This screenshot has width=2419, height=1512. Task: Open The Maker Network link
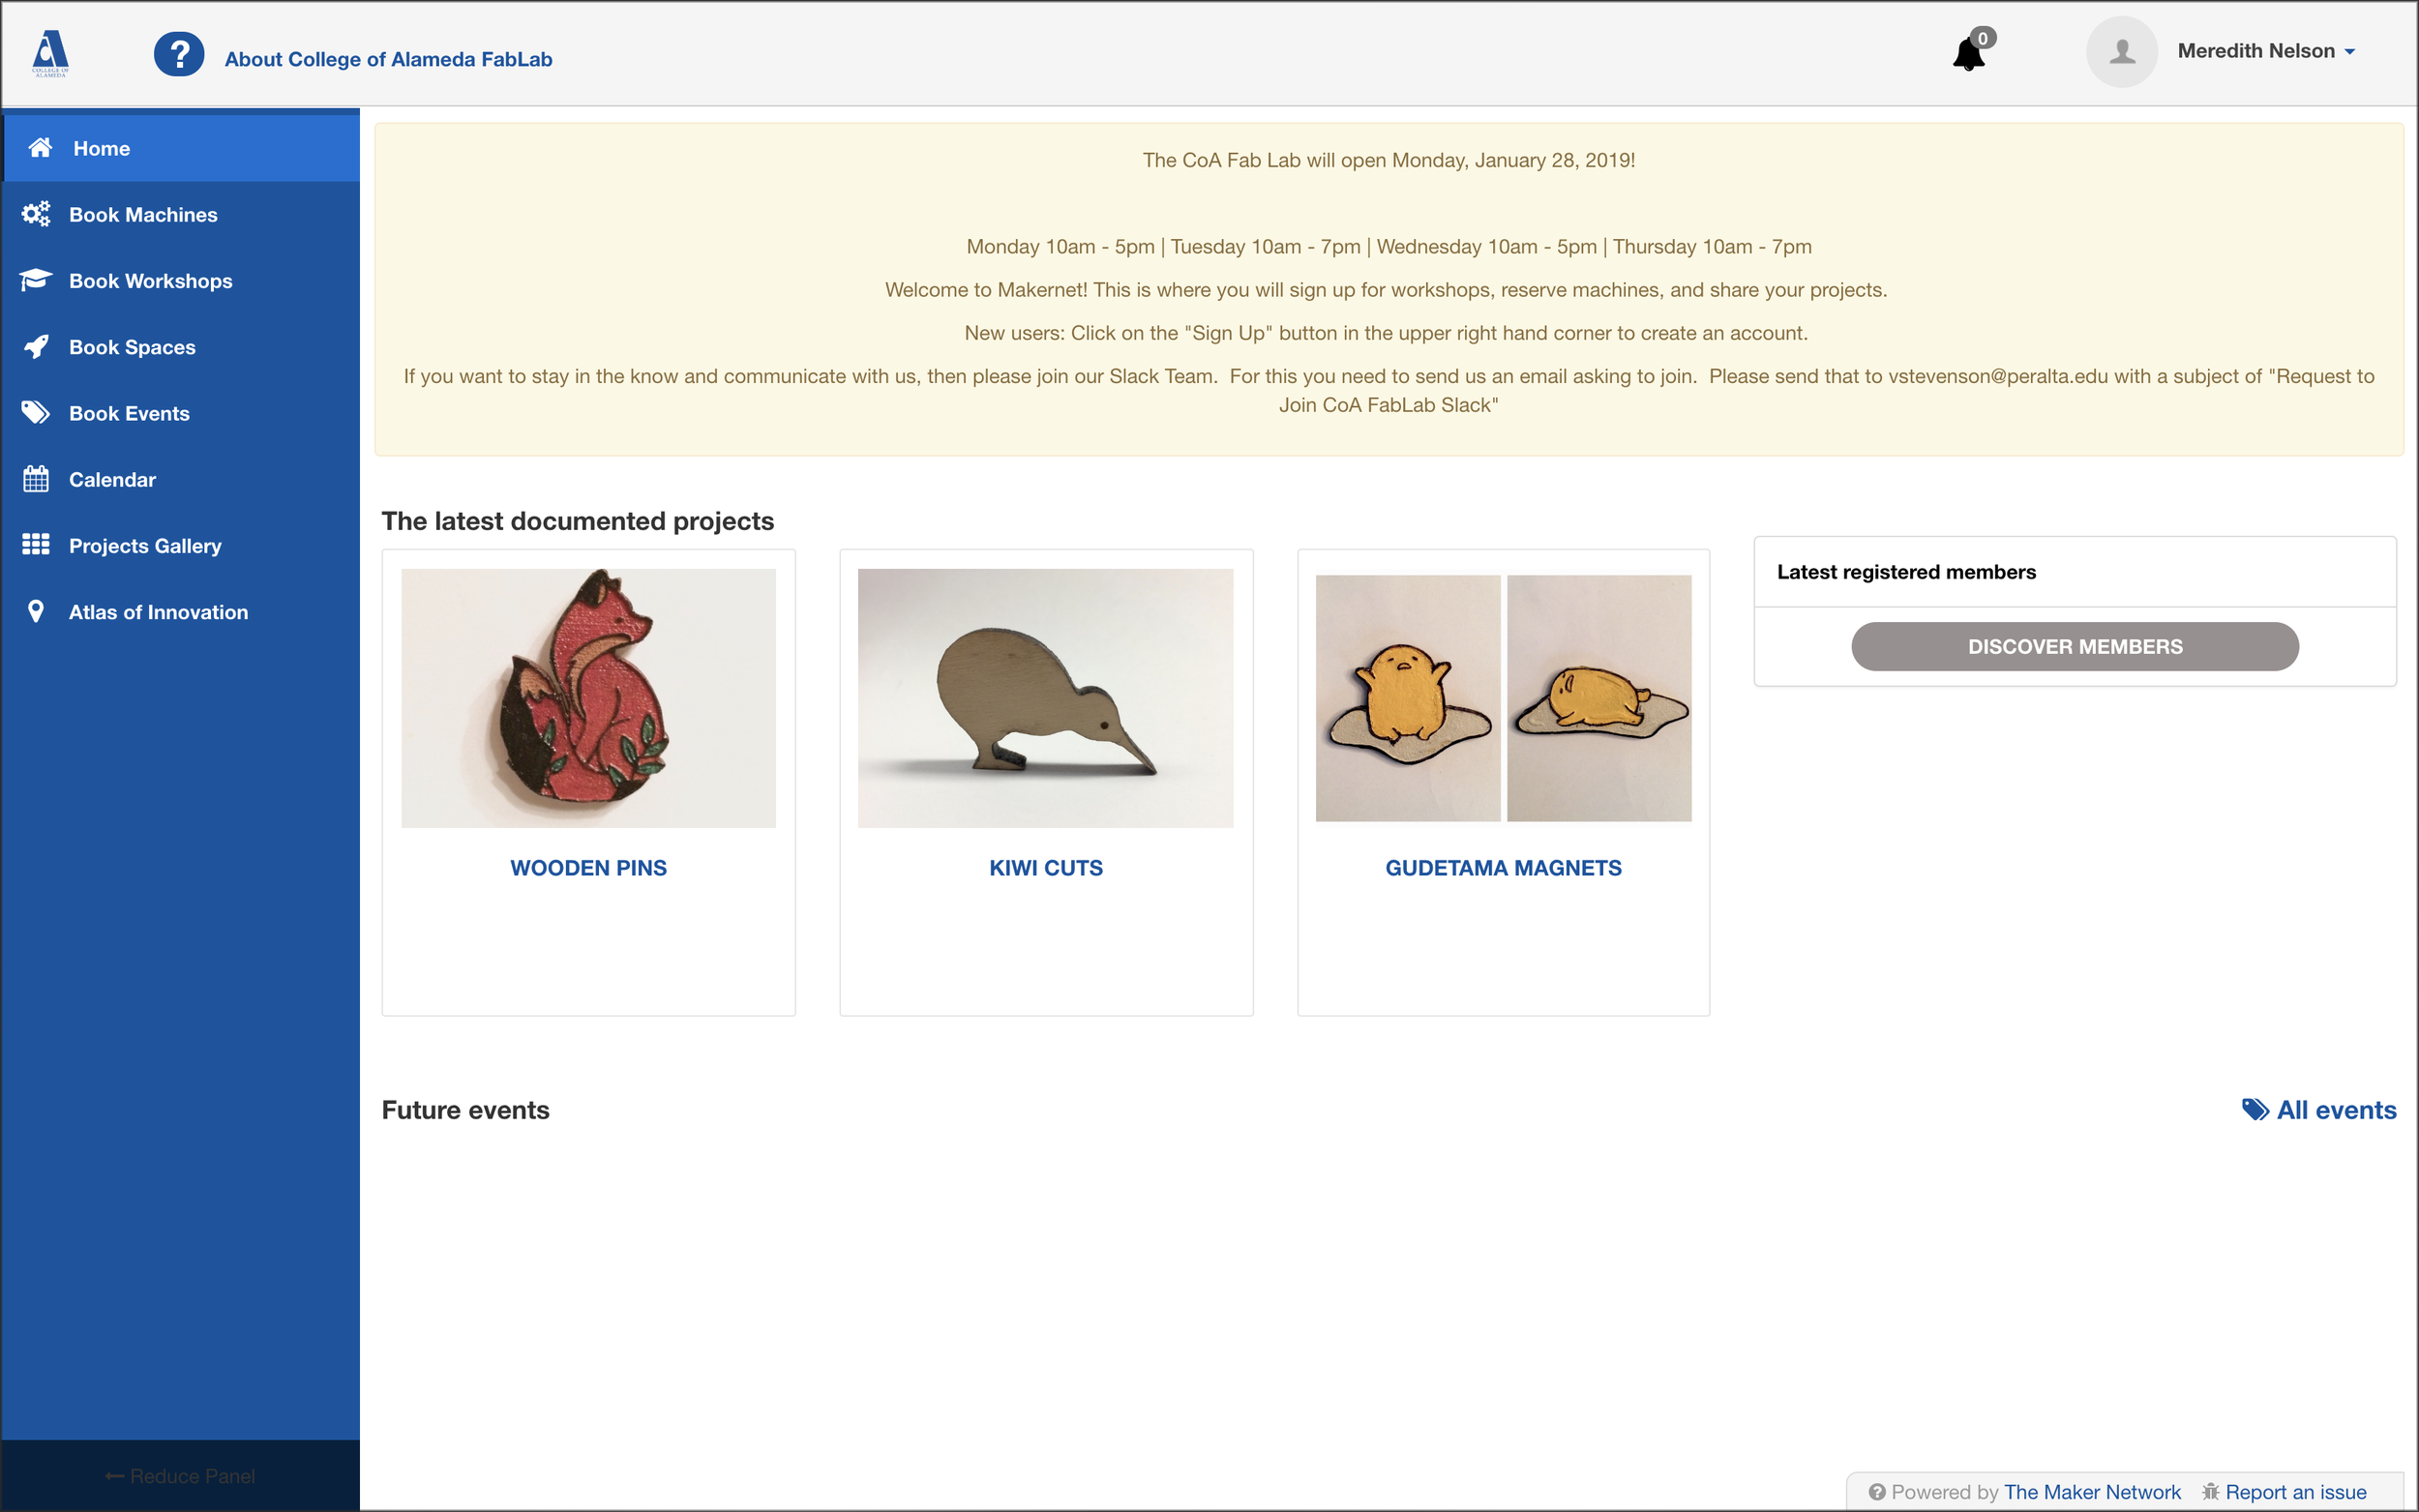pos(2092,1492)
